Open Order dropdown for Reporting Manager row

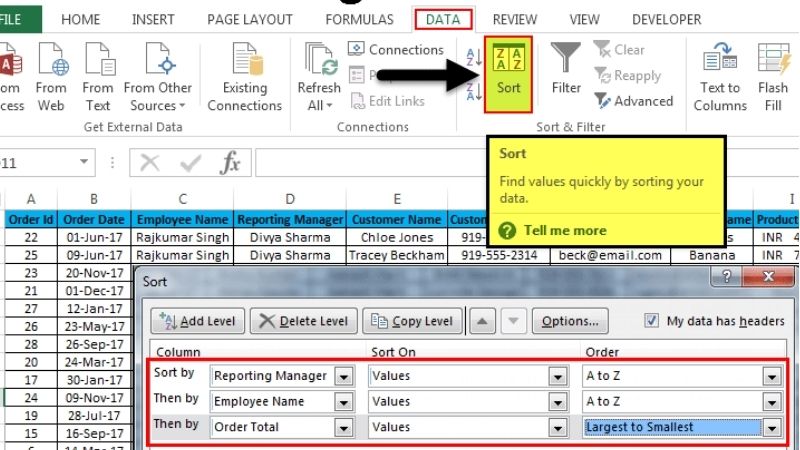tap(772, 376)
